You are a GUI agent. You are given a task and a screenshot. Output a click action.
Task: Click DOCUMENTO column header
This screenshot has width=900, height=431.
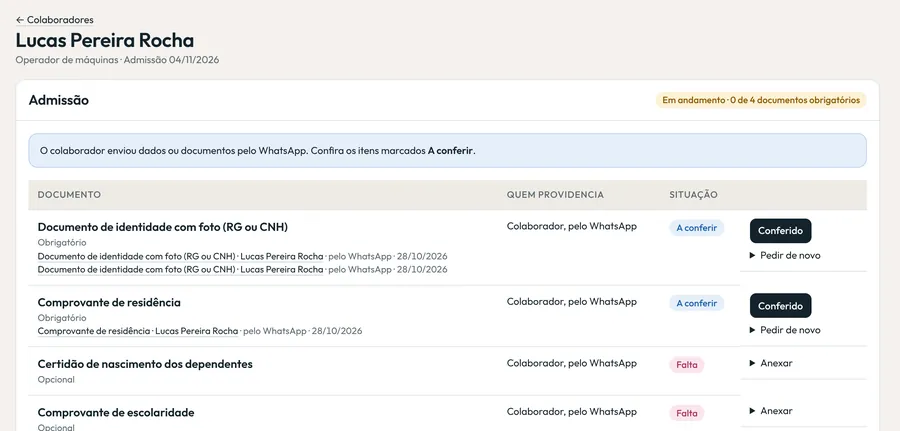click(x=69, y=195)
